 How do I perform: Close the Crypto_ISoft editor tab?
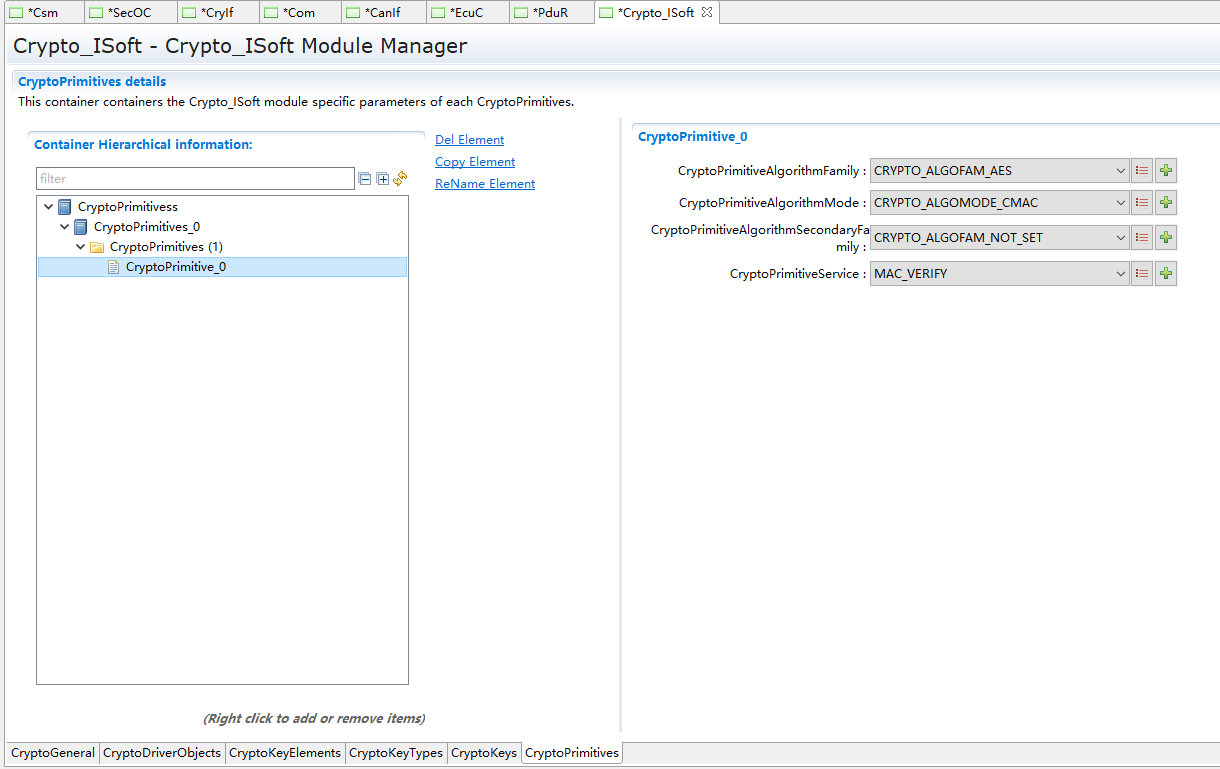[707, 13]
